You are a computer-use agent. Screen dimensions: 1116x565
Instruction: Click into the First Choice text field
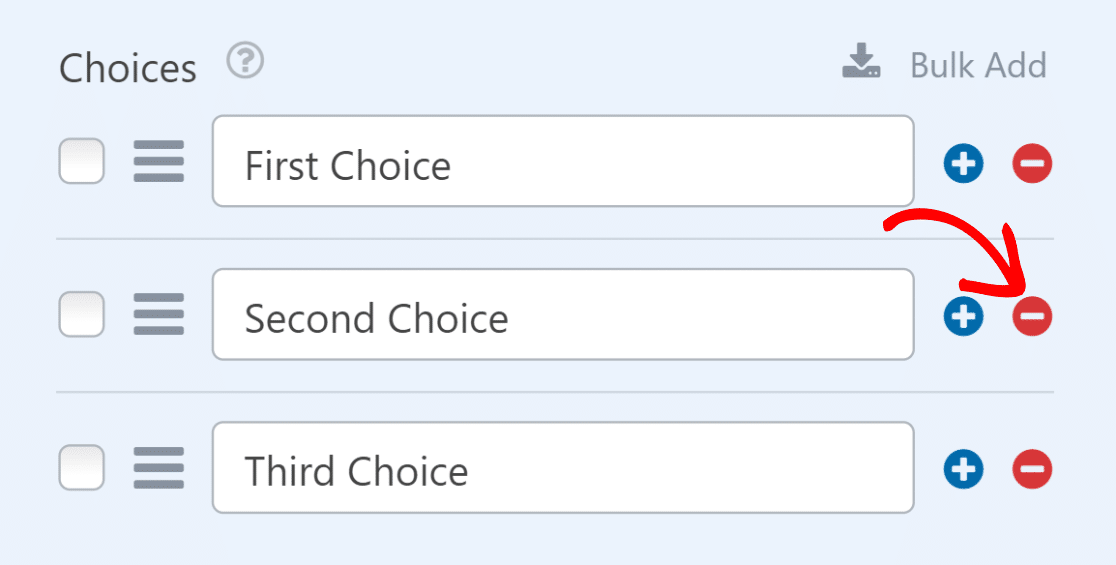[562, 162]
